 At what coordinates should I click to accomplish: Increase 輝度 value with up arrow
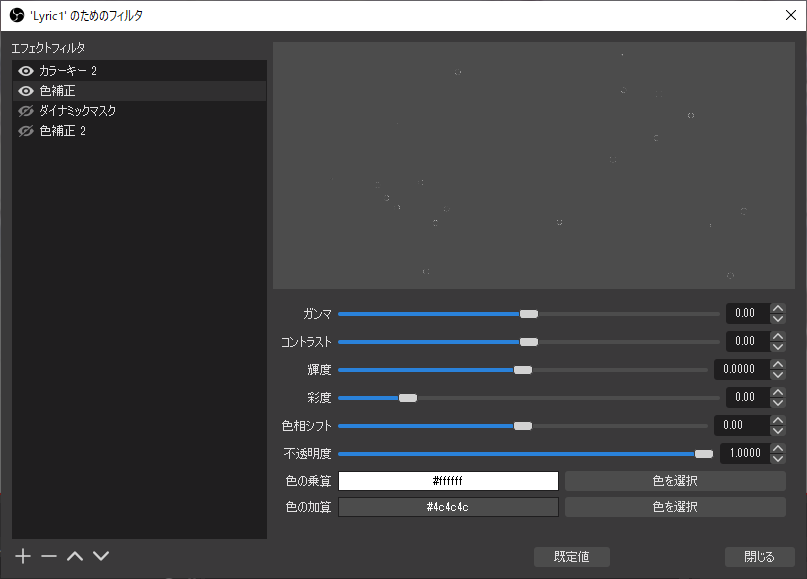(778, 364)
